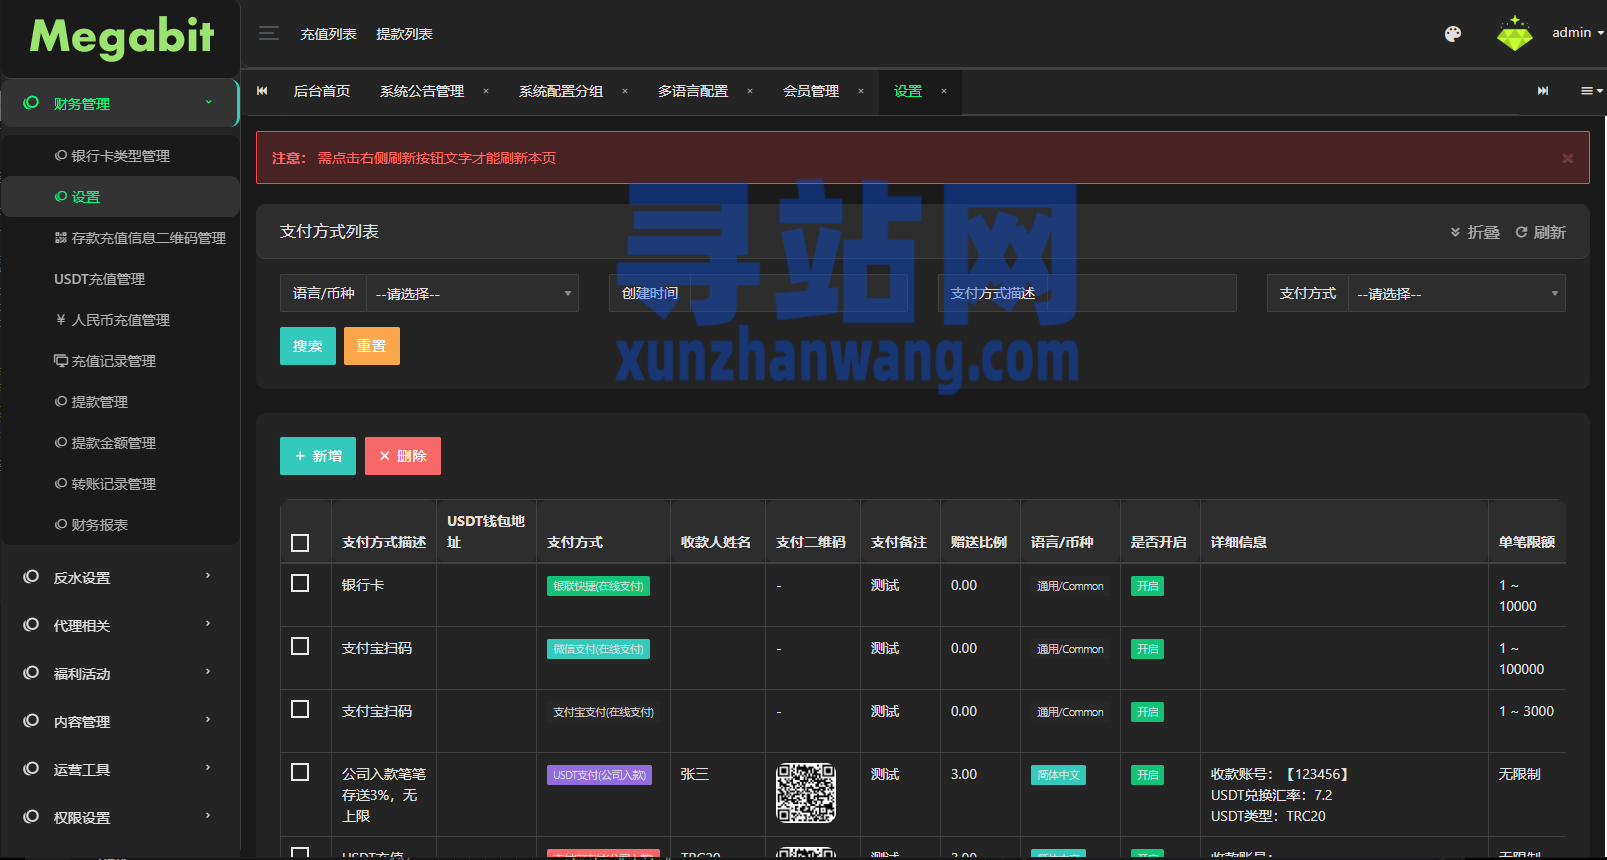Check the 支付宝扫码 row with 微信支付 tag
The width and height of the screenshot is (1607, 860).
300,646
